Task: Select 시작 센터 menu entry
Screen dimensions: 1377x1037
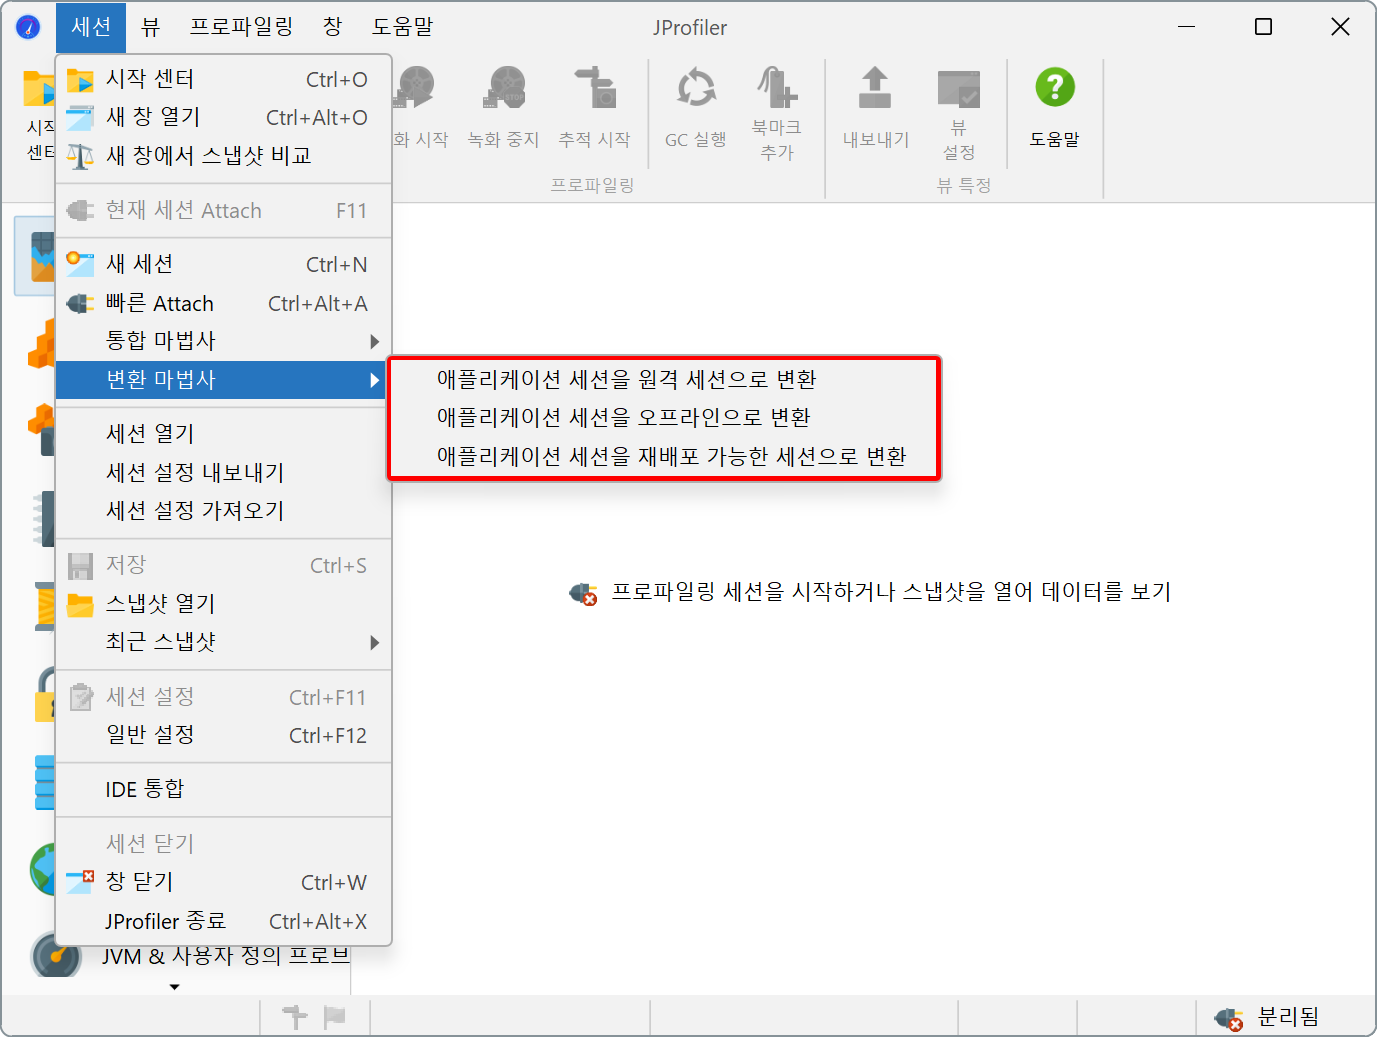Action: click(223, 79)
